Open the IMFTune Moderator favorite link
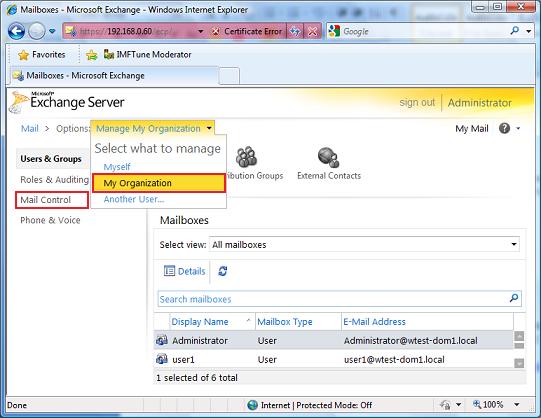 pos(147,54)
